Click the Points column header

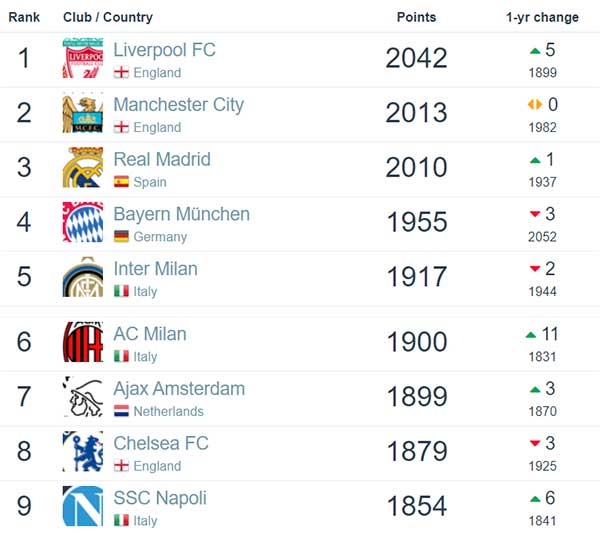416,17
